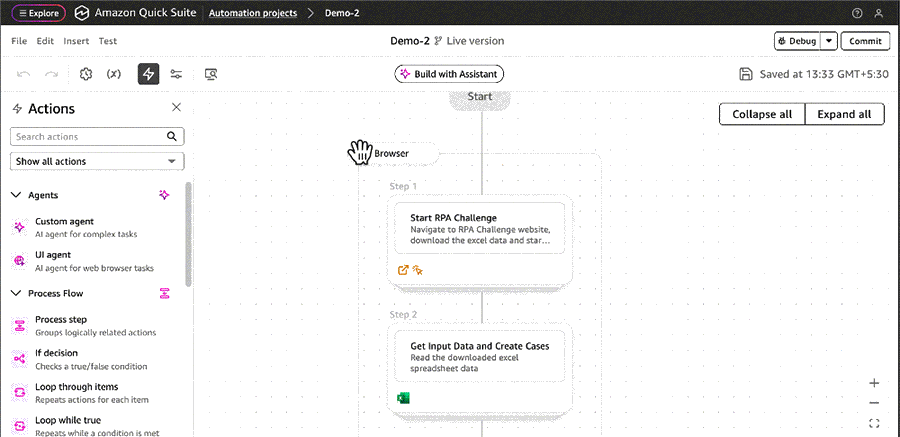Viewport: 900px width, 437px height.
Task: Click the Amazon Quick Suite logo icon
Action: coord(82,13)
